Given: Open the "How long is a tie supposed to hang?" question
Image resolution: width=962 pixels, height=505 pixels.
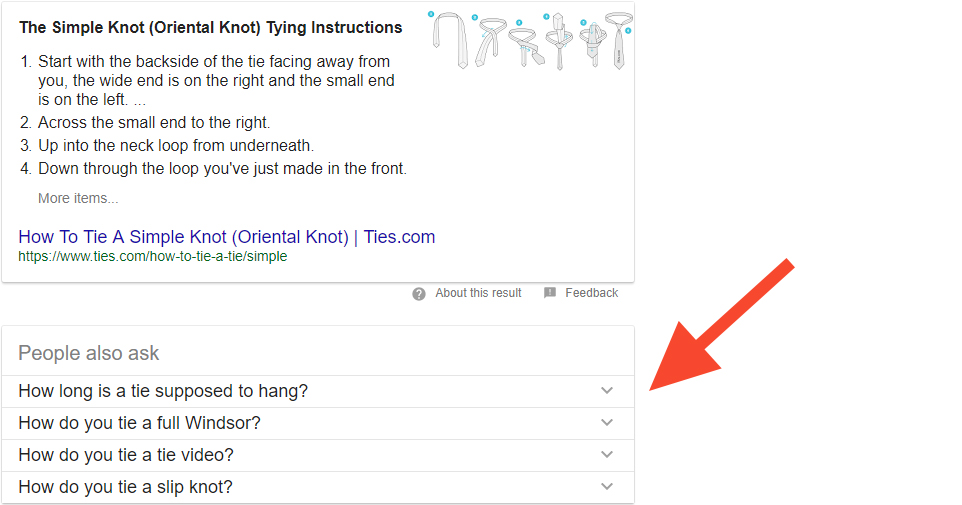Looking at the screenshot, I should [318, 391].
